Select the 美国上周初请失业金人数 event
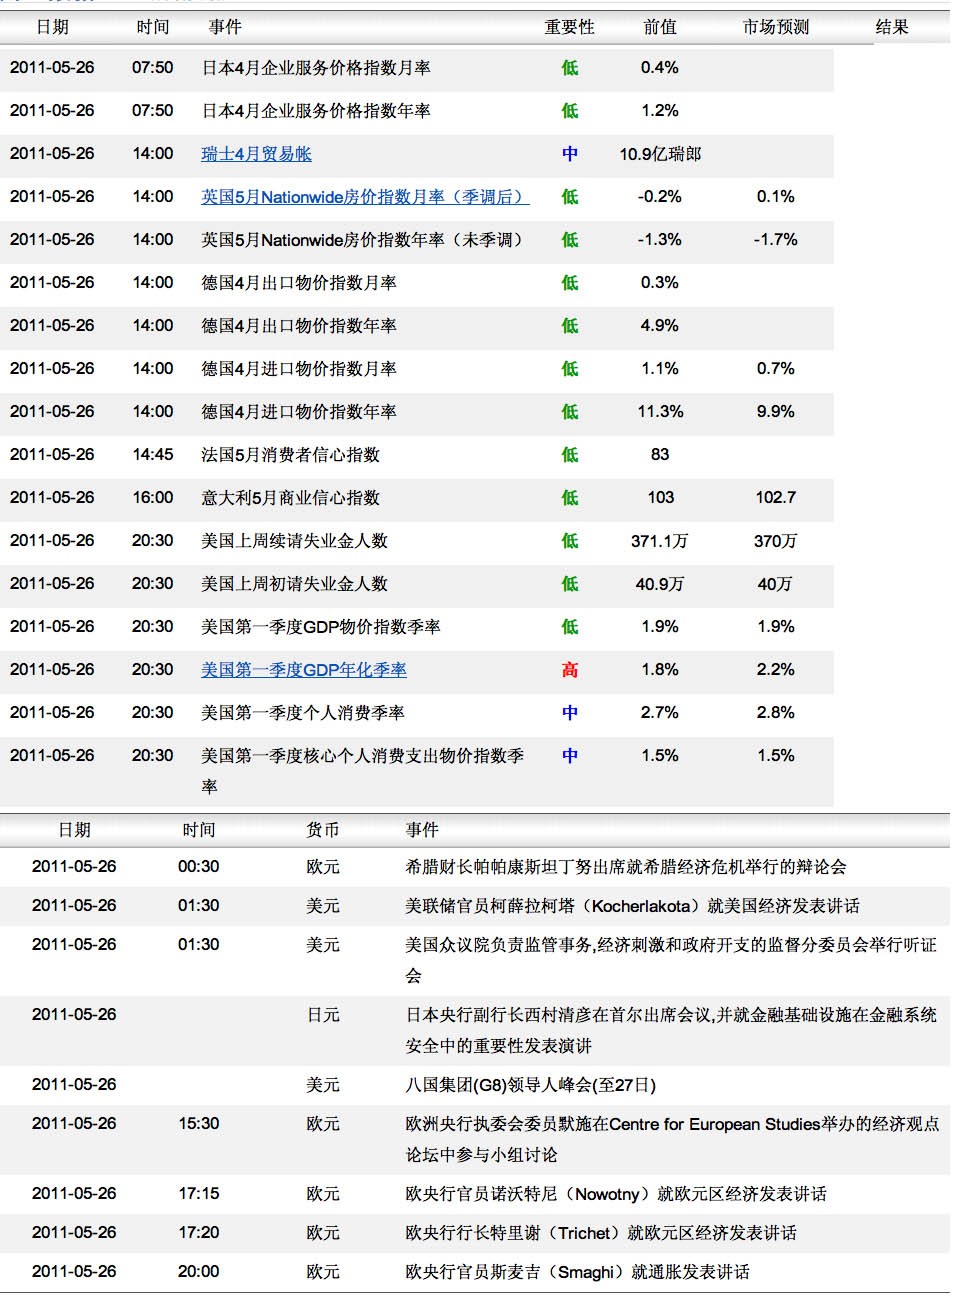The height and width of the screenshot is (1307, 954). (x=295, y=584)
